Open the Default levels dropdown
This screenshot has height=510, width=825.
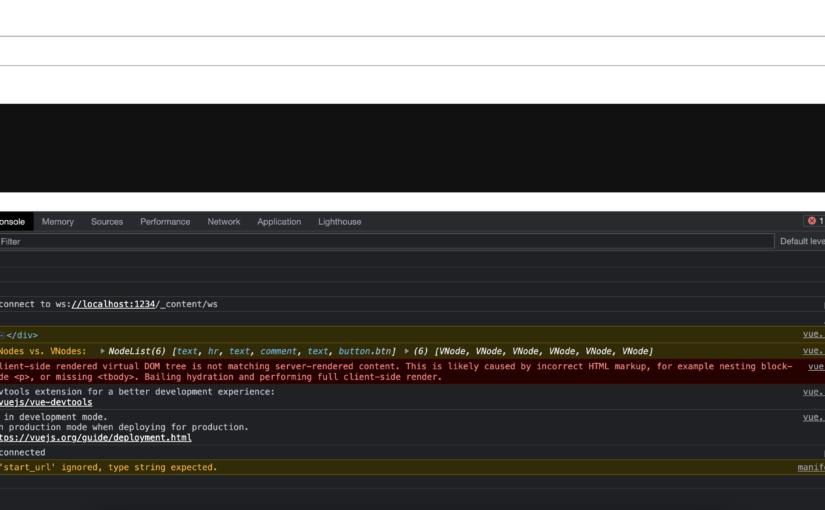801,241
